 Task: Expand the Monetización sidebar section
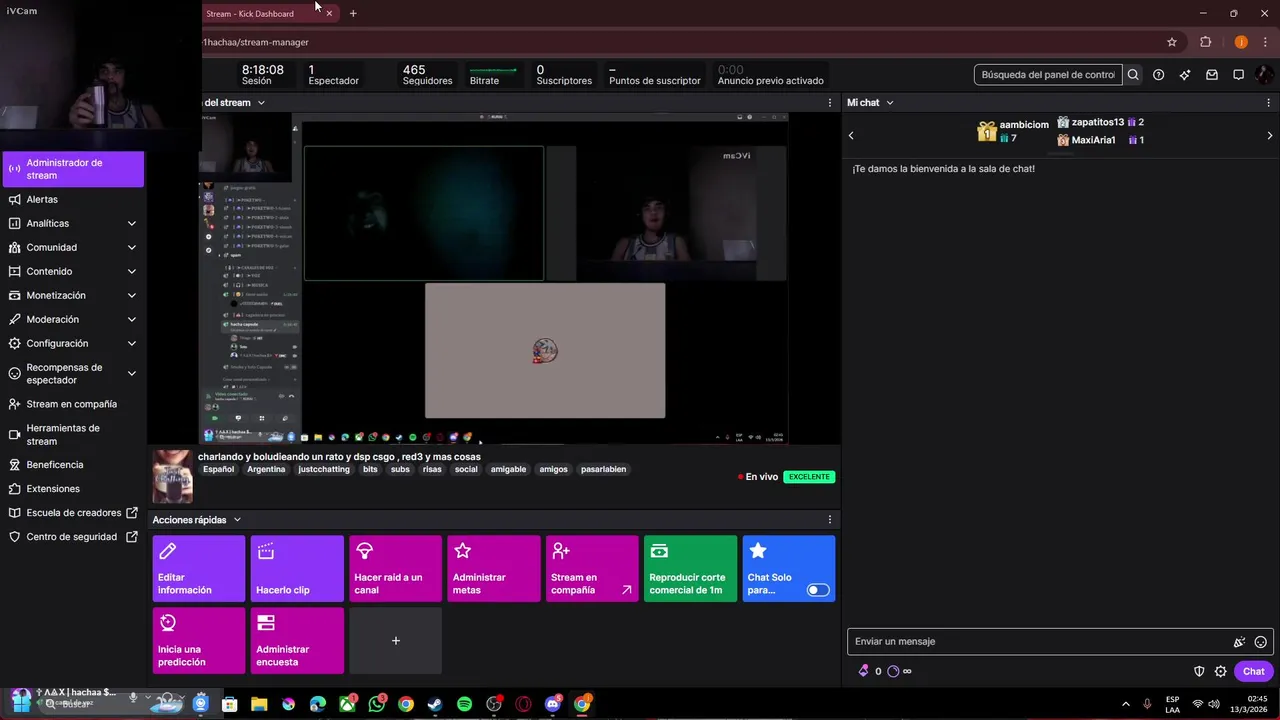[131, 295]
